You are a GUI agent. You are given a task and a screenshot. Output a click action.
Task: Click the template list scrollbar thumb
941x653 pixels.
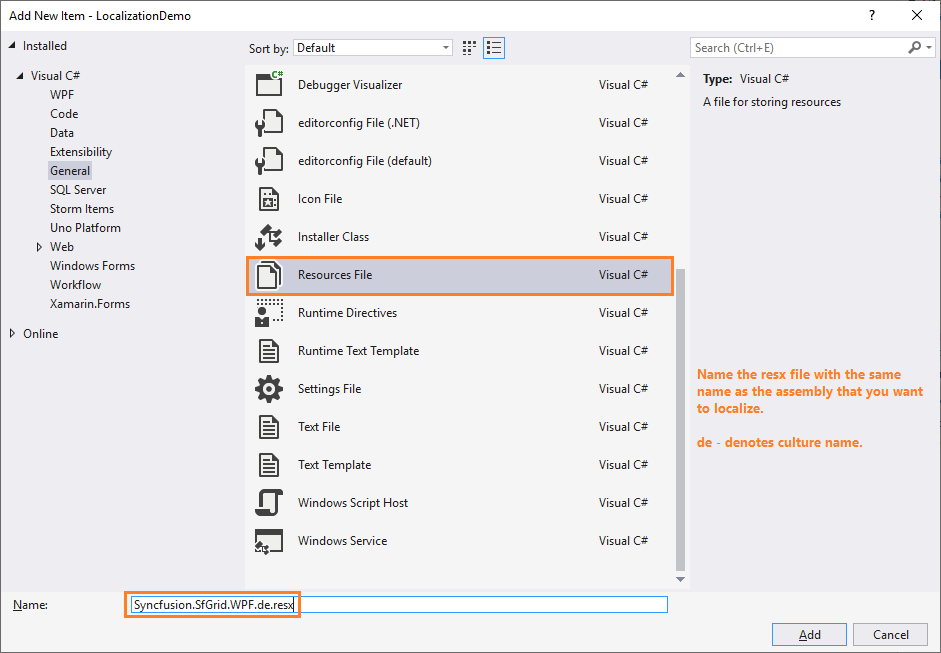(x=680, y=420)
